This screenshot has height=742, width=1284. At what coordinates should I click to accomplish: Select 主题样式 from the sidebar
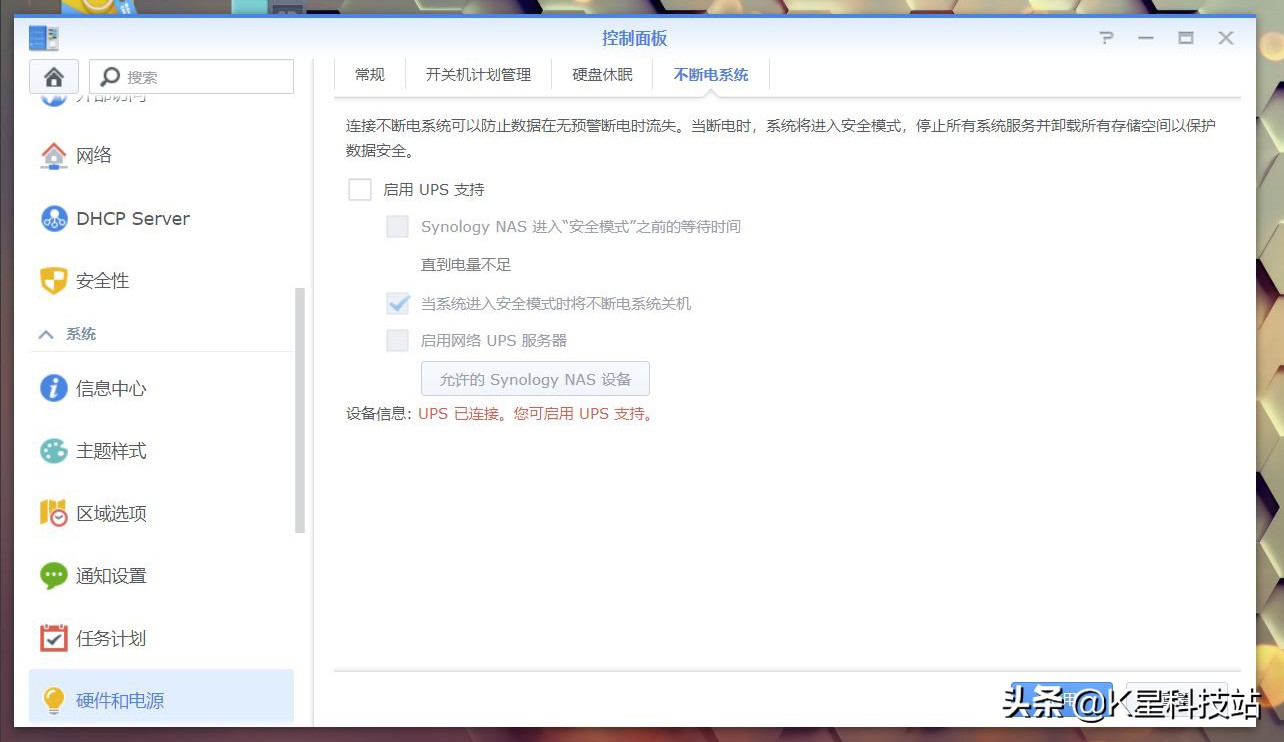click(113, 451)
